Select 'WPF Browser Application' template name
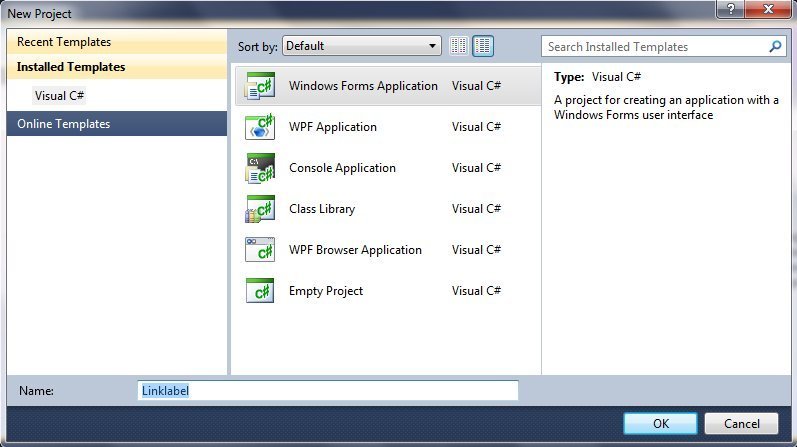The height and width of the screenshot is (447, 797). click(355, 250)
